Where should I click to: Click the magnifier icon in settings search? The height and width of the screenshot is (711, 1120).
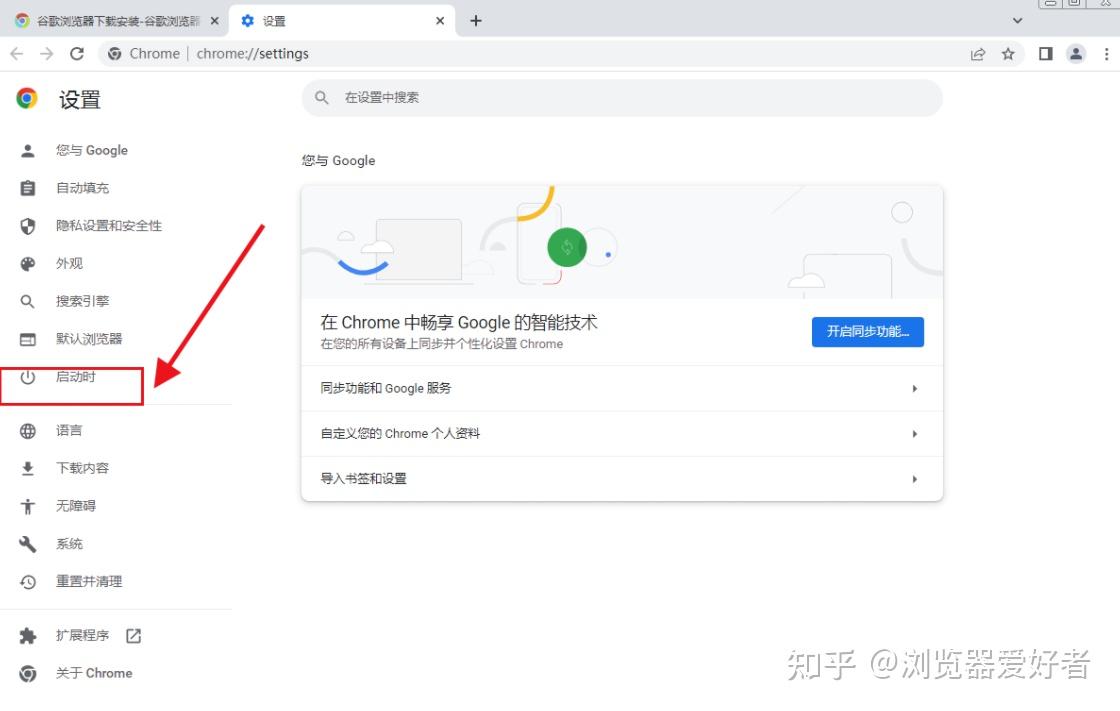[321, 98]
